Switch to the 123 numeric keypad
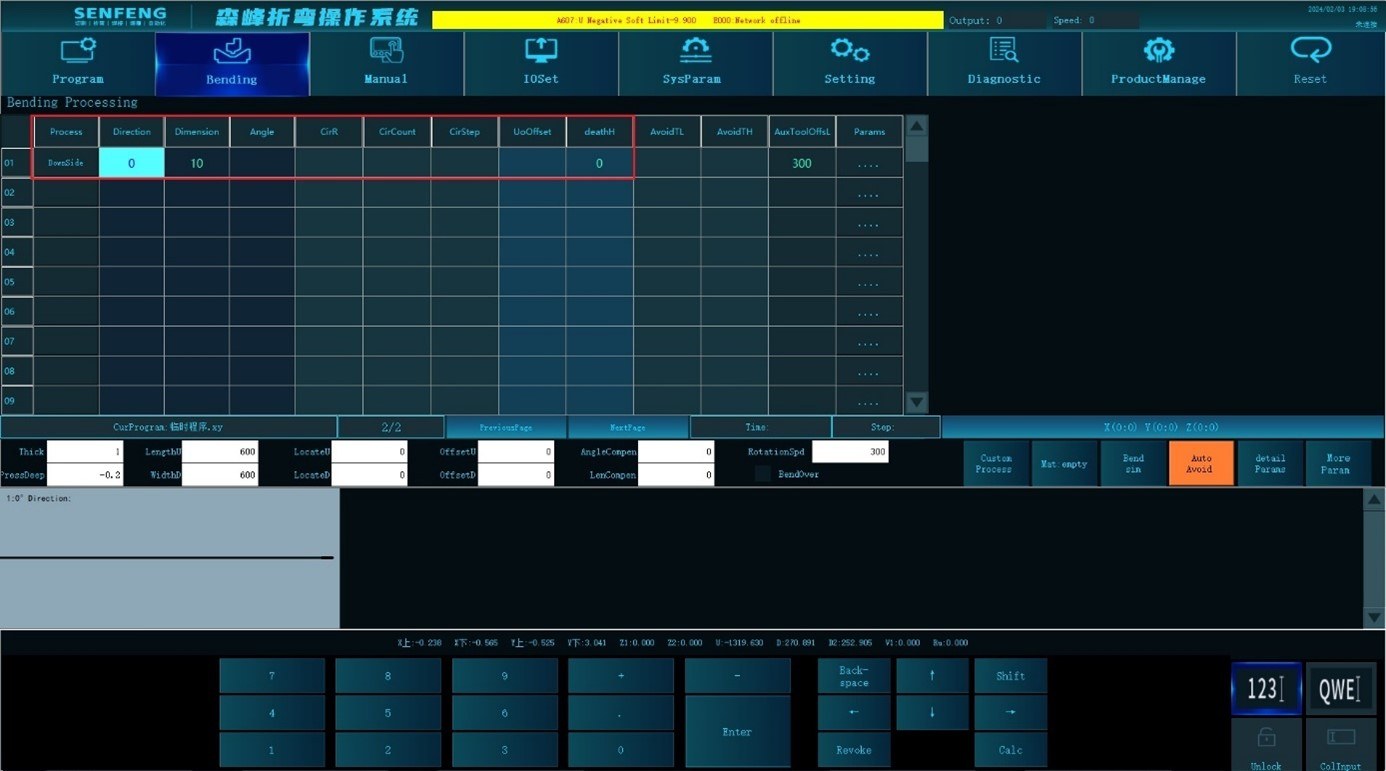This screenshot has width=1386, height=771. (x=1266, y=689)
